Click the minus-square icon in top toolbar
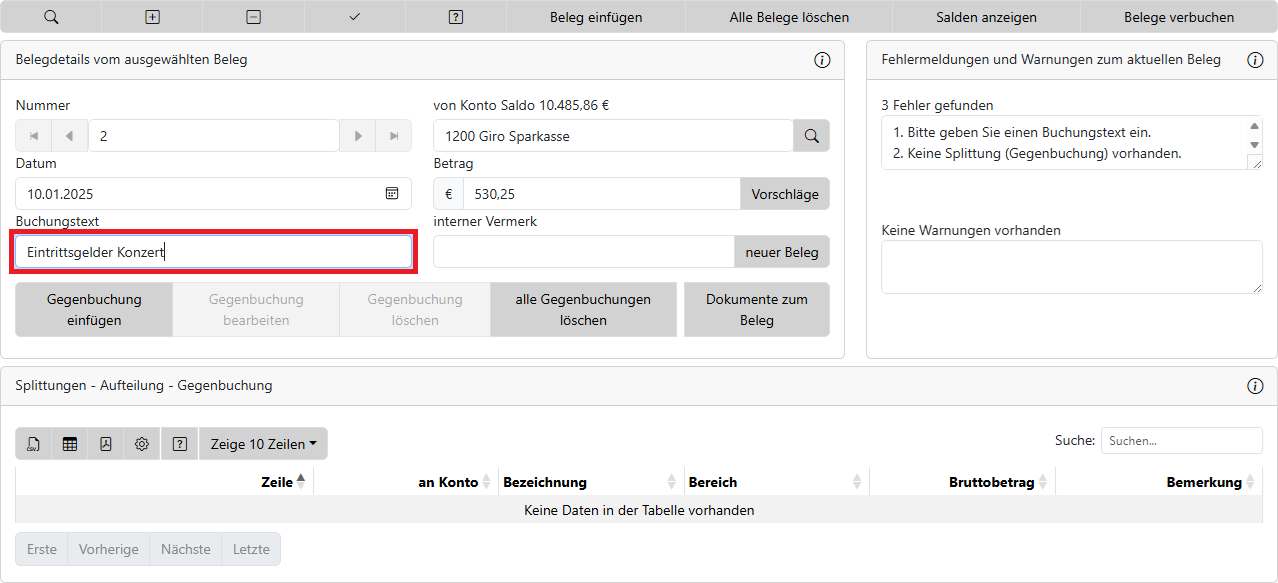1278x583 pixels. click(254, 17)
